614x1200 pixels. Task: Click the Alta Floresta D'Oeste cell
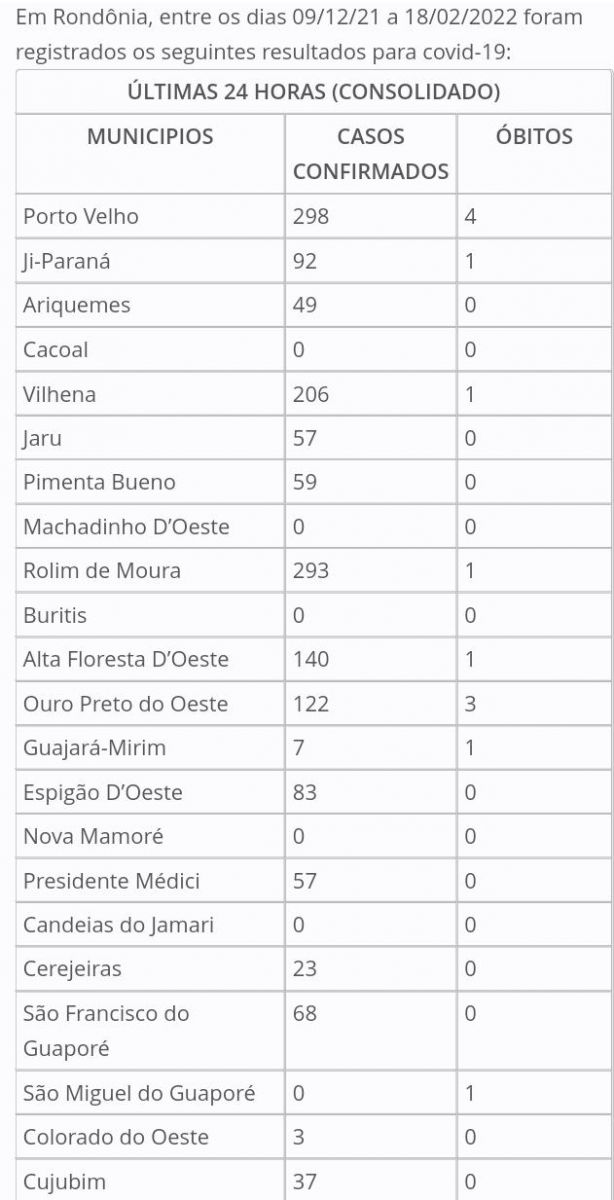coord(126,659)
